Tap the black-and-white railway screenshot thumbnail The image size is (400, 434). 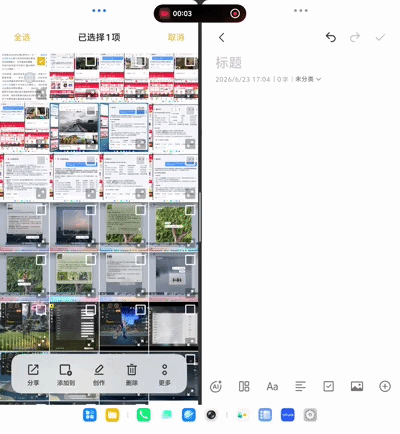pyautogui.click(x=74, y=128)
